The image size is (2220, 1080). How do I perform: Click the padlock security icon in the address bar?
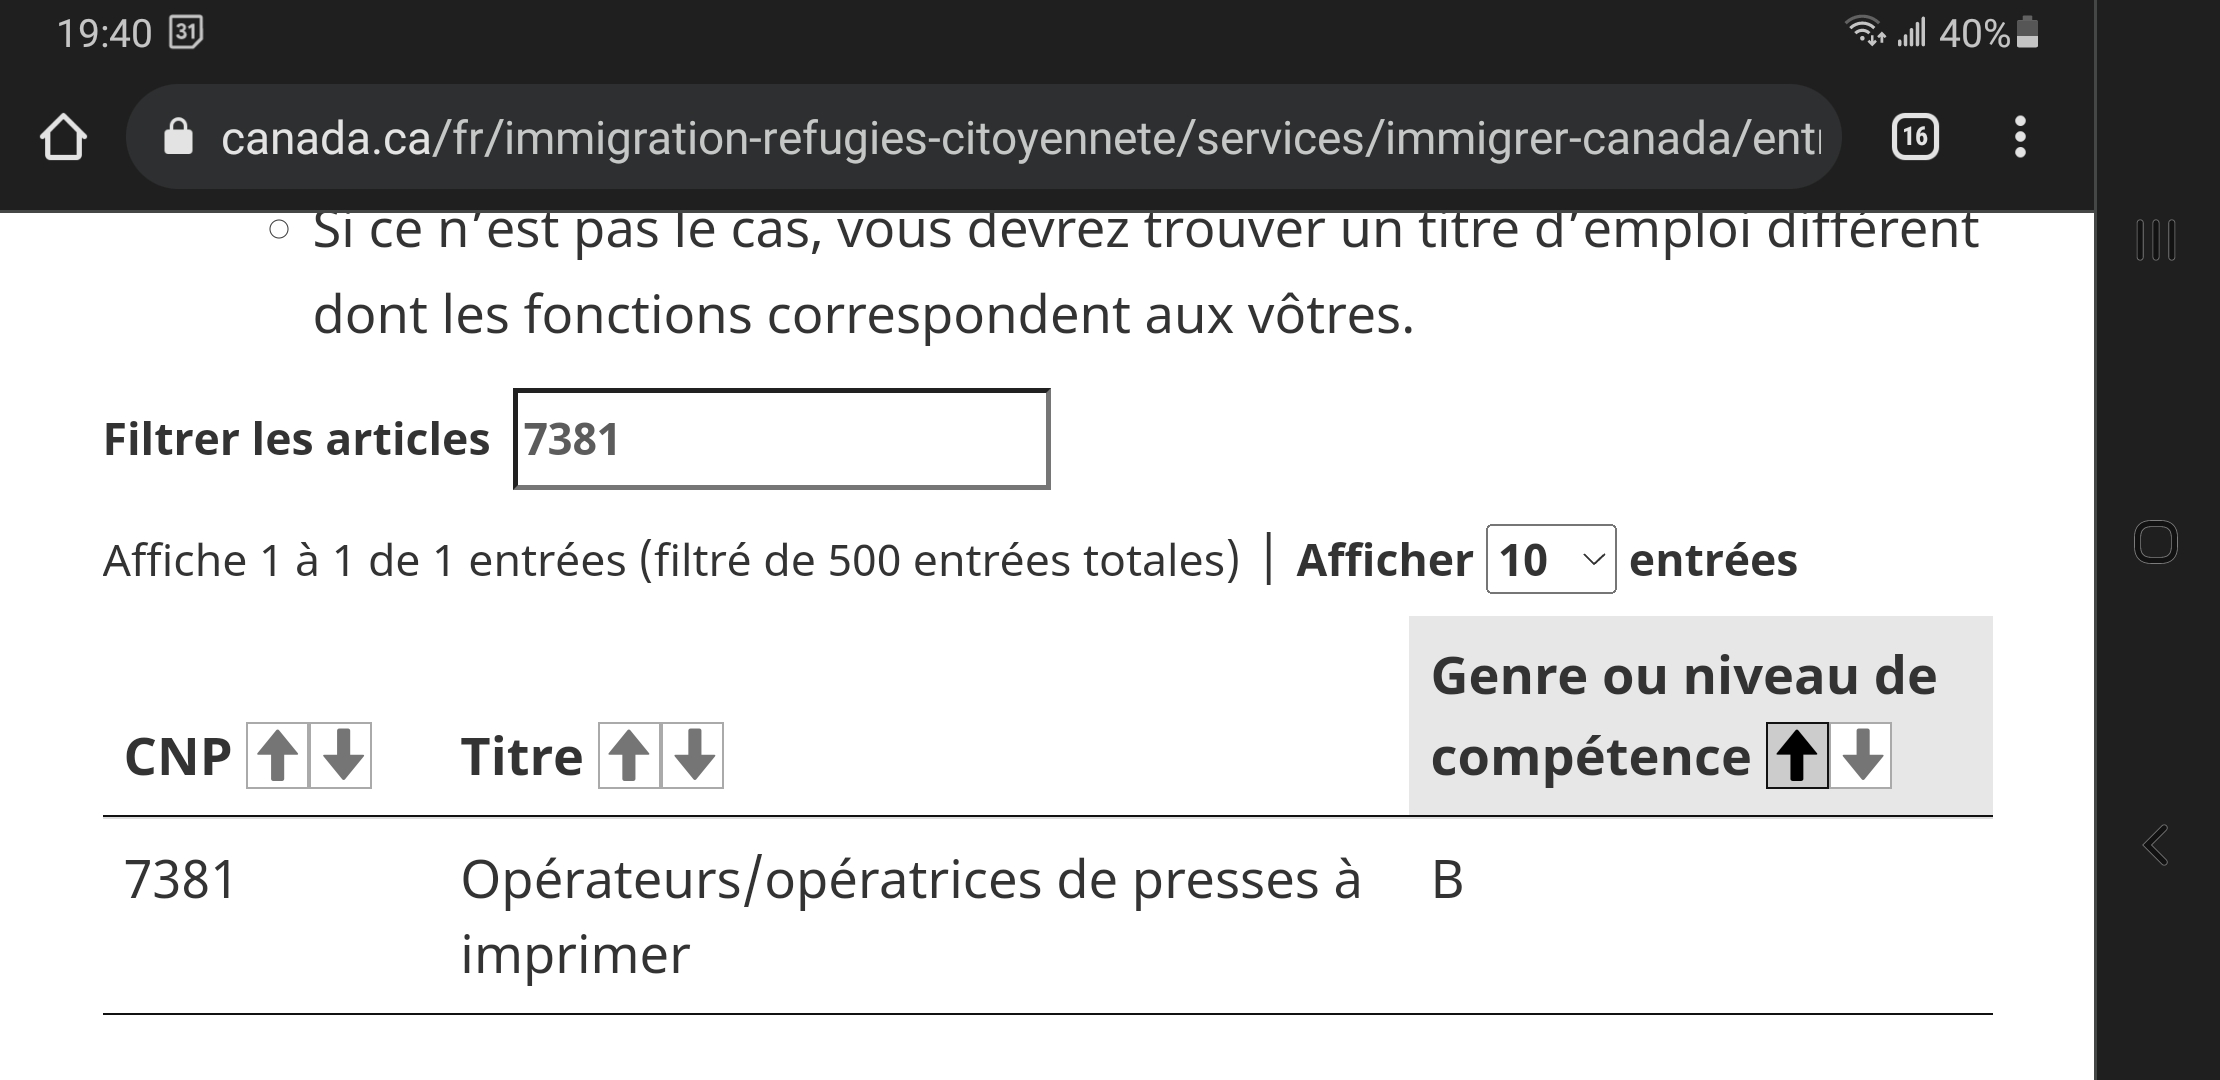(180, 137)
